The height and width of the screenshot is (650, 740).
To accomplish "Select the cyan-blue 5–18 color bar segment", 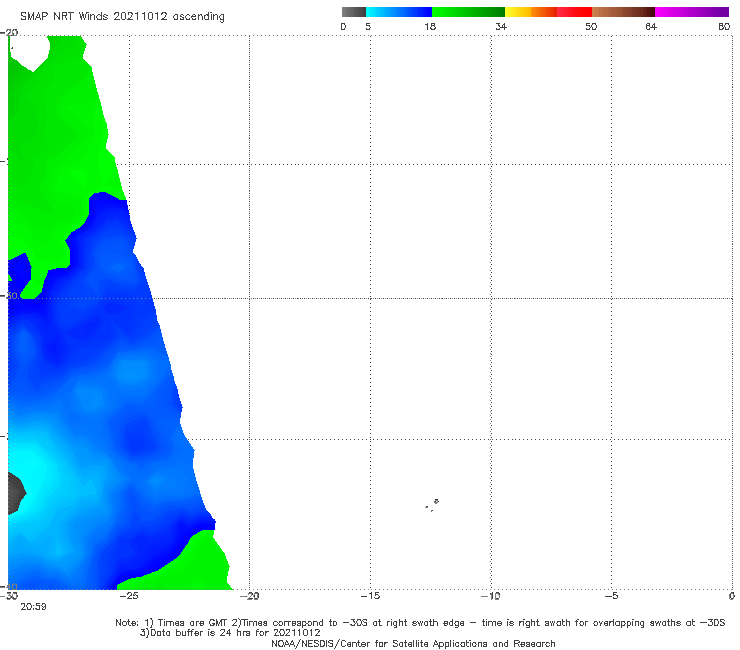I will coord(399,12).
